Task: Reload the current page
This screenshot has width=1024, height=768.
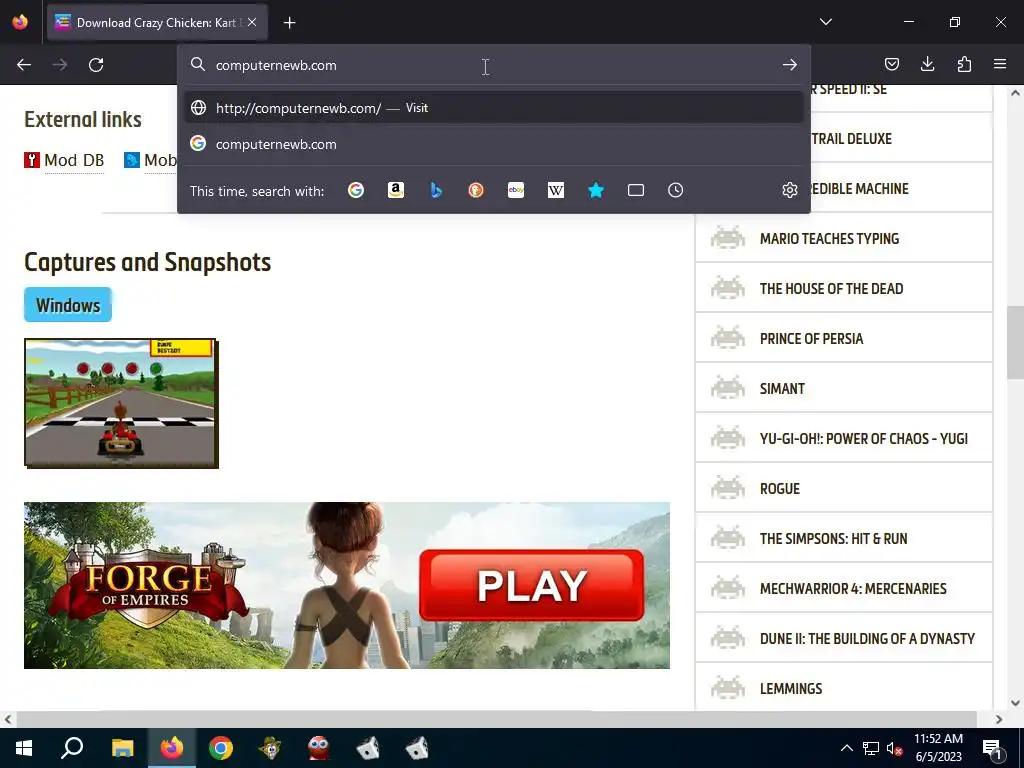Action: click(96, 65)
